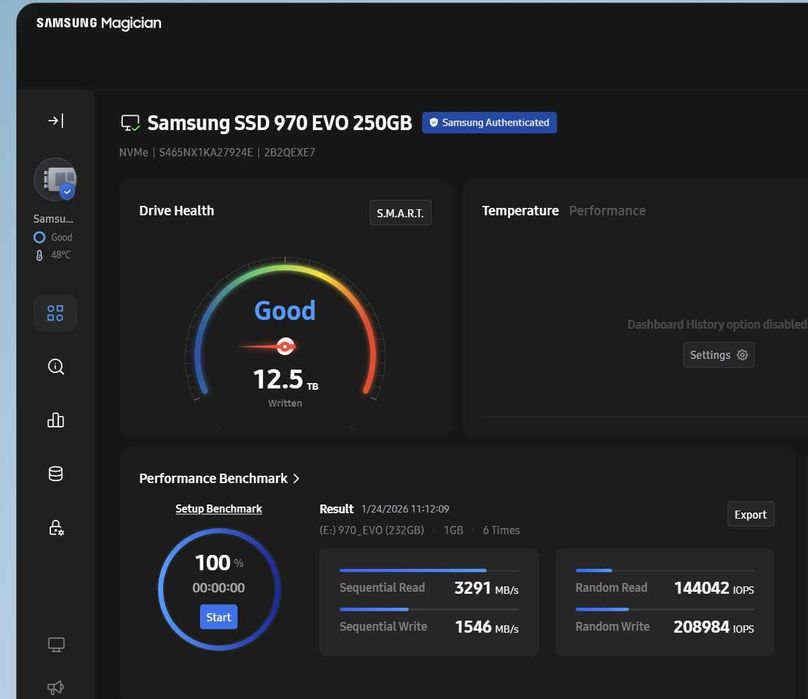
Task: Click the Samsung Authenticated badge
Action: 489,123
